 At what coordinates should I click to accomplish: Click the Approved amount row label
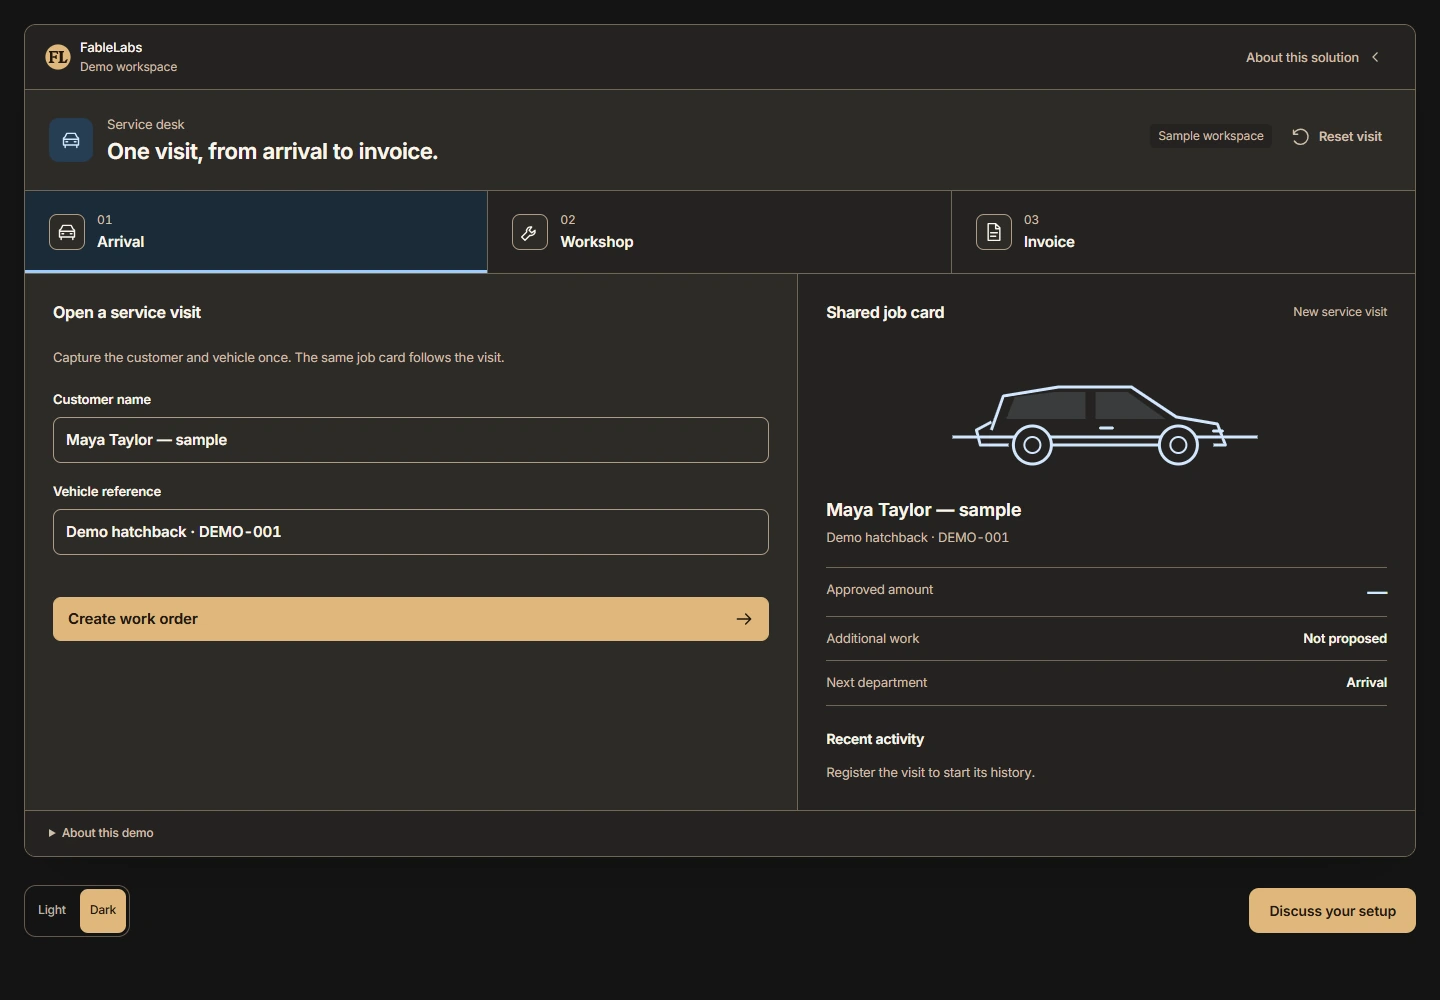click(880, 590)
